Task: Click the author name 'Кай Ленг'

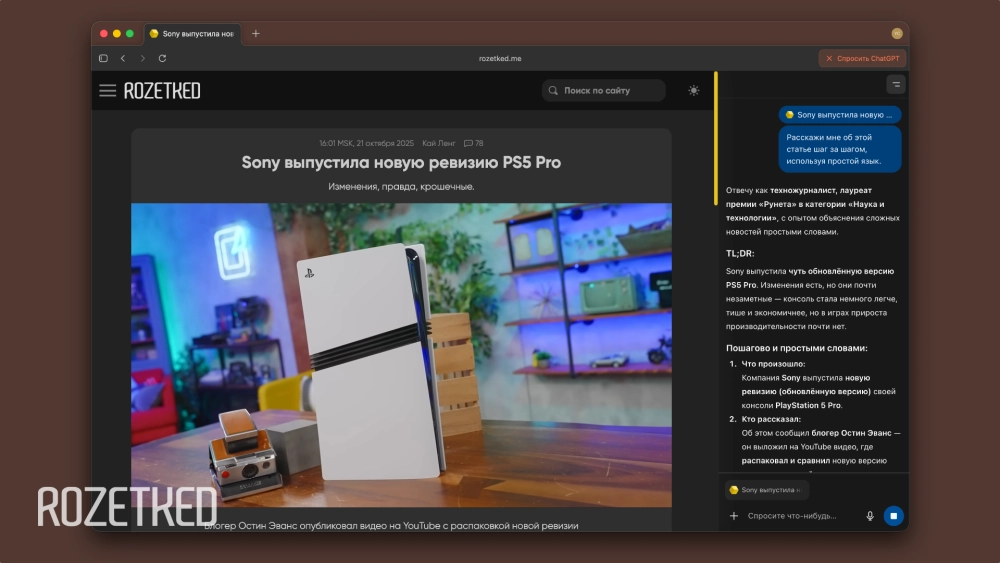Action: pyautogui.click(x=439, y=144)
